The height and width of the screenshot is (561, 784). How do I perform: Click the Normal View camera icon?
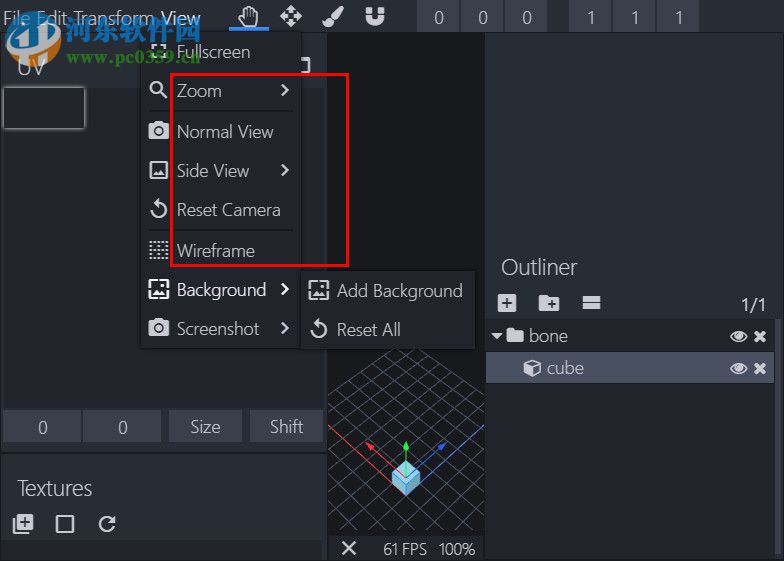[x=158, y=131]
